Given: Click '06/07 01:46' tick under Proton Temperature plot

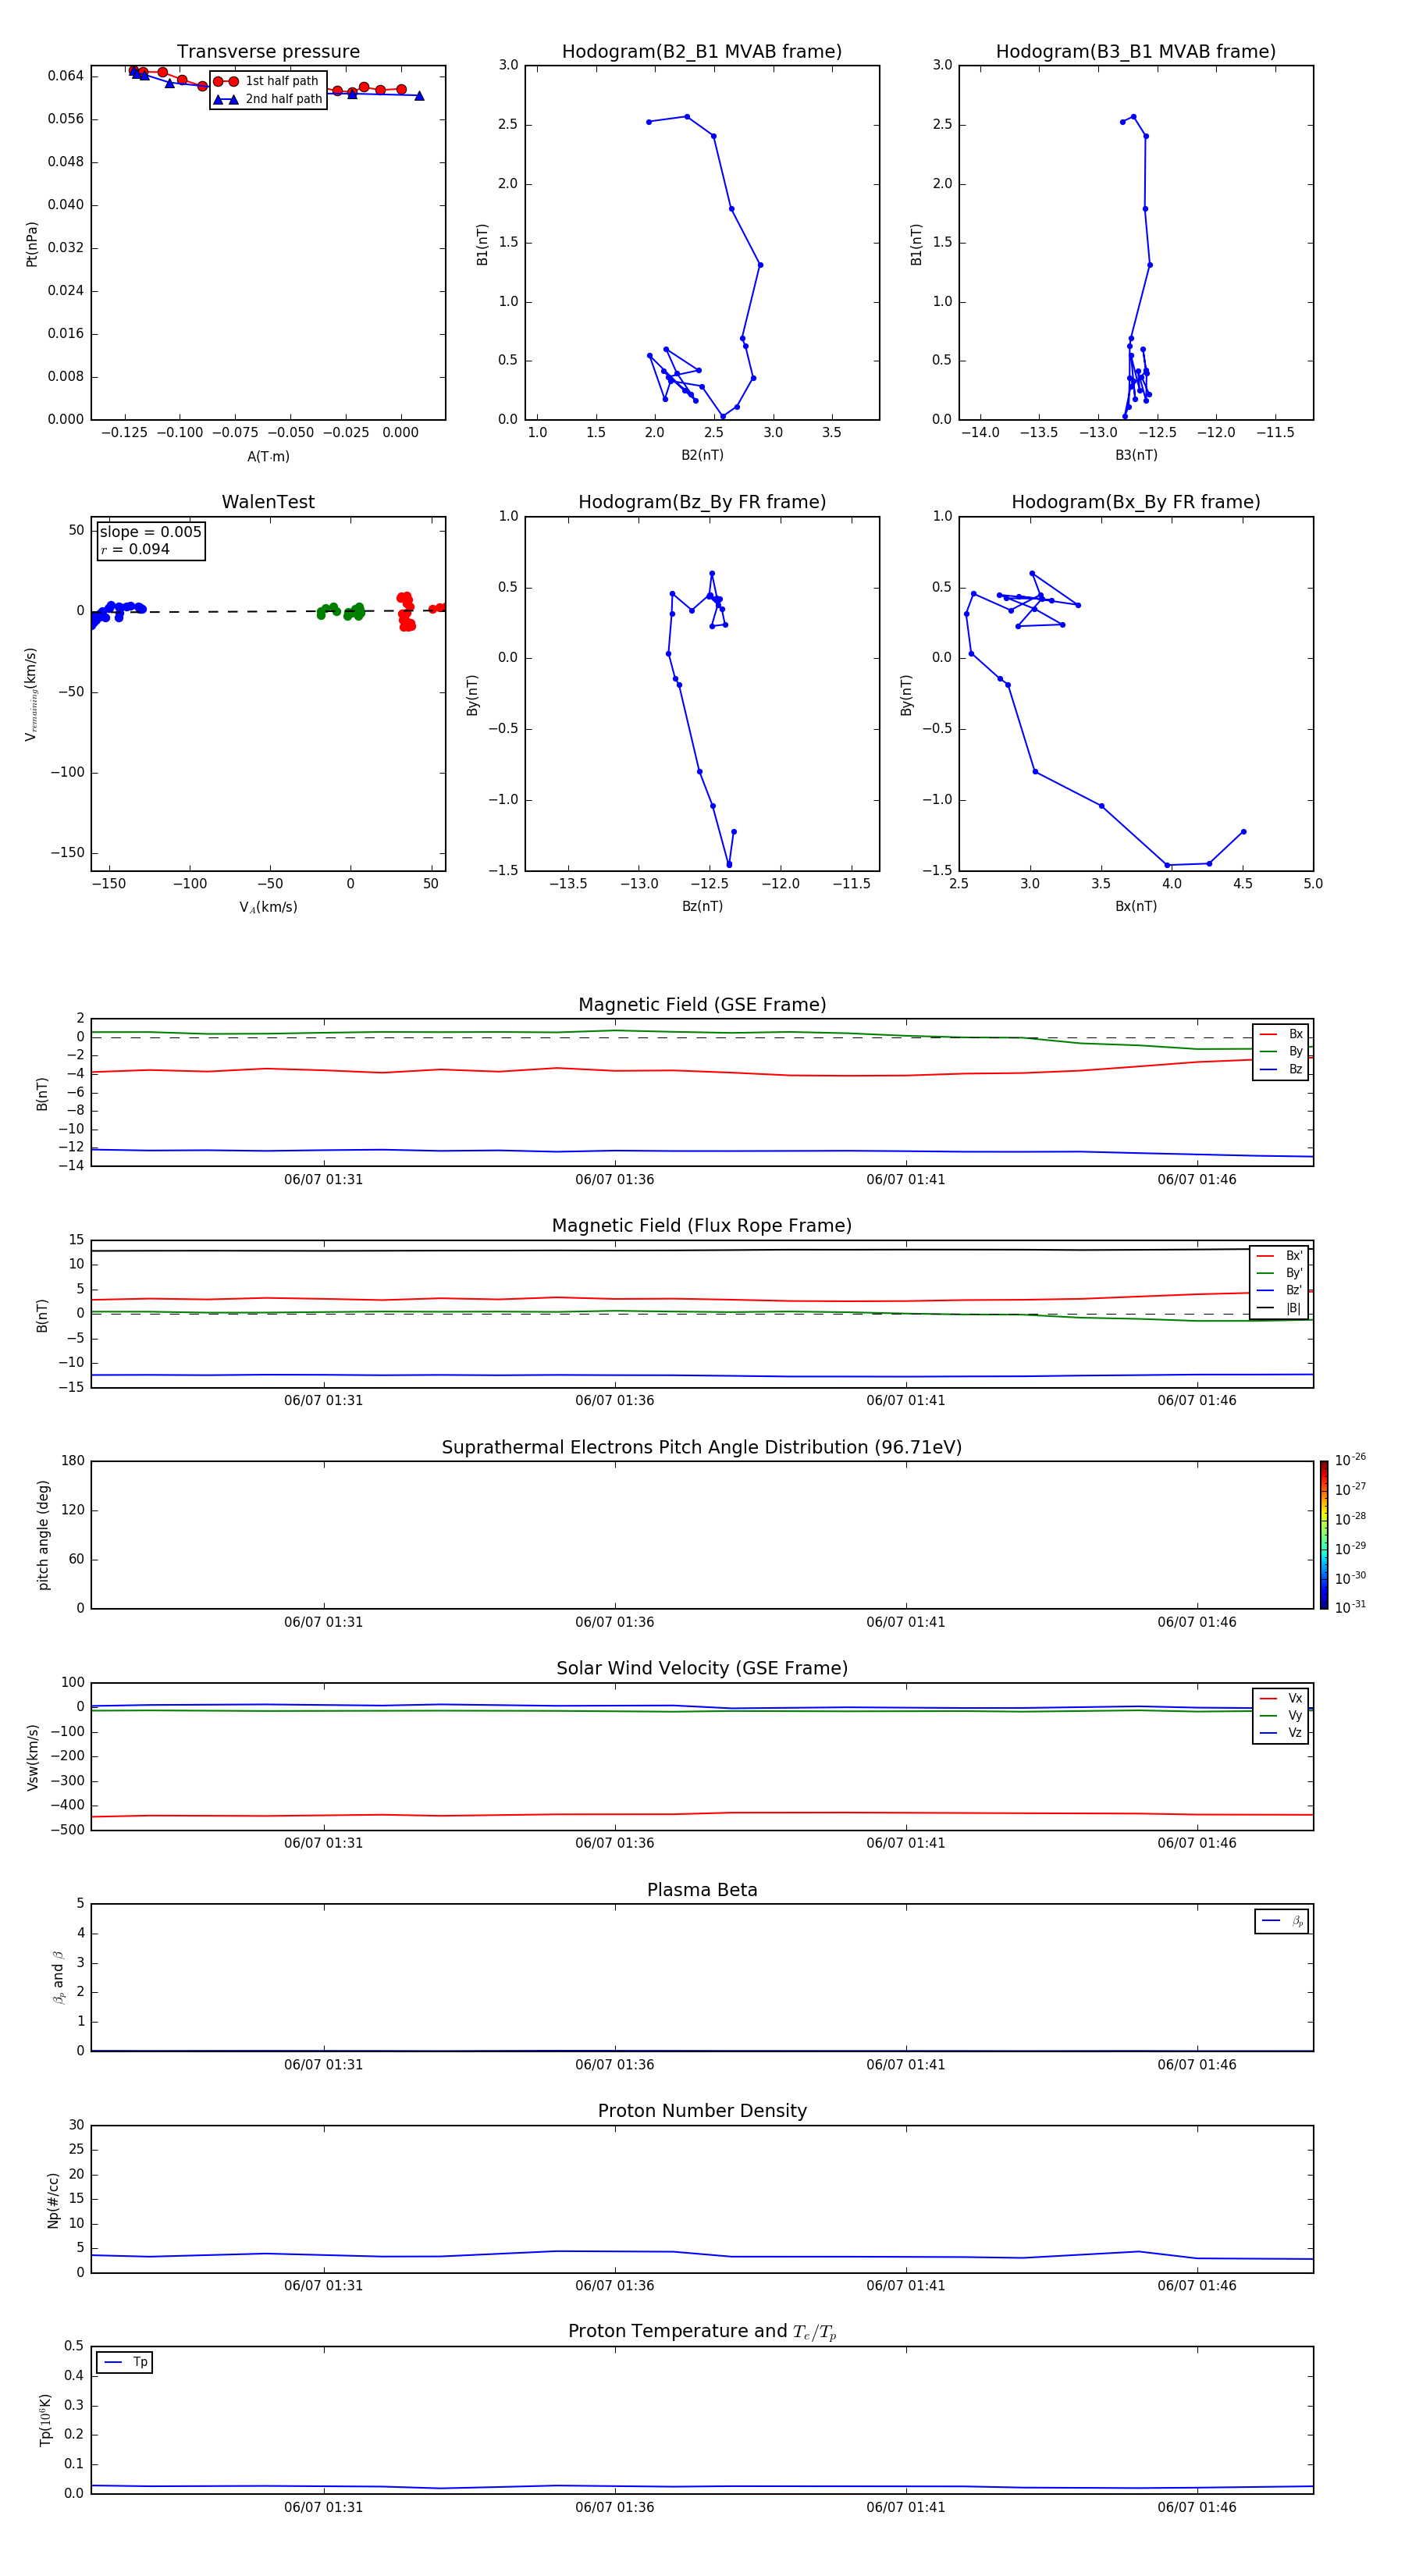Looking at the screenshot, I should point(1196,2508).
